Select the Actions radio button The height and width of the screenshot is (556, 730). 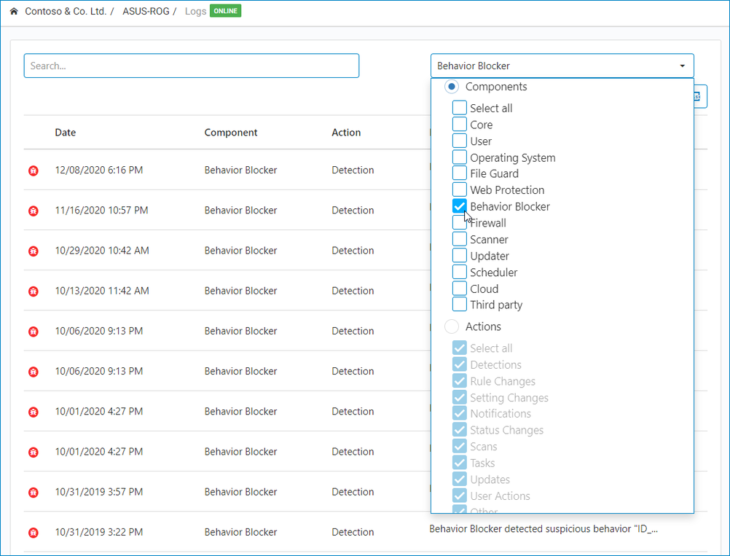451,326
